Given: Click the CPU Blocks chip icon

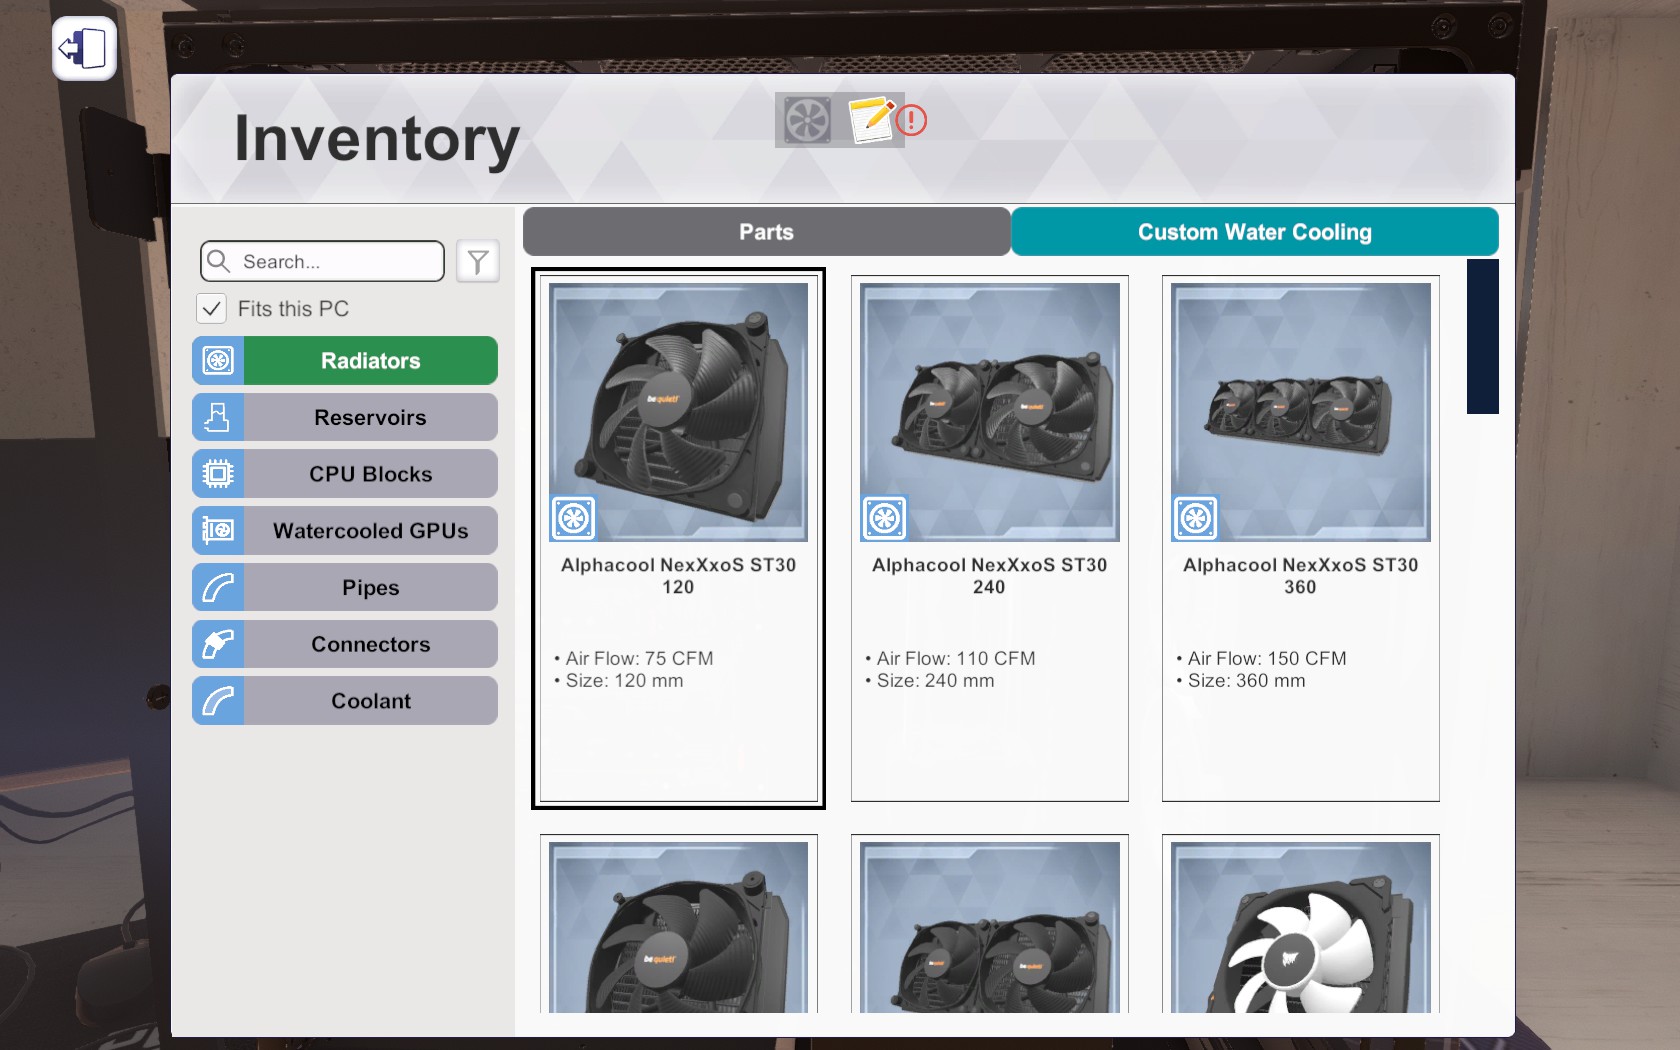Looking at the screenshot, I should [x=218, y=474].
